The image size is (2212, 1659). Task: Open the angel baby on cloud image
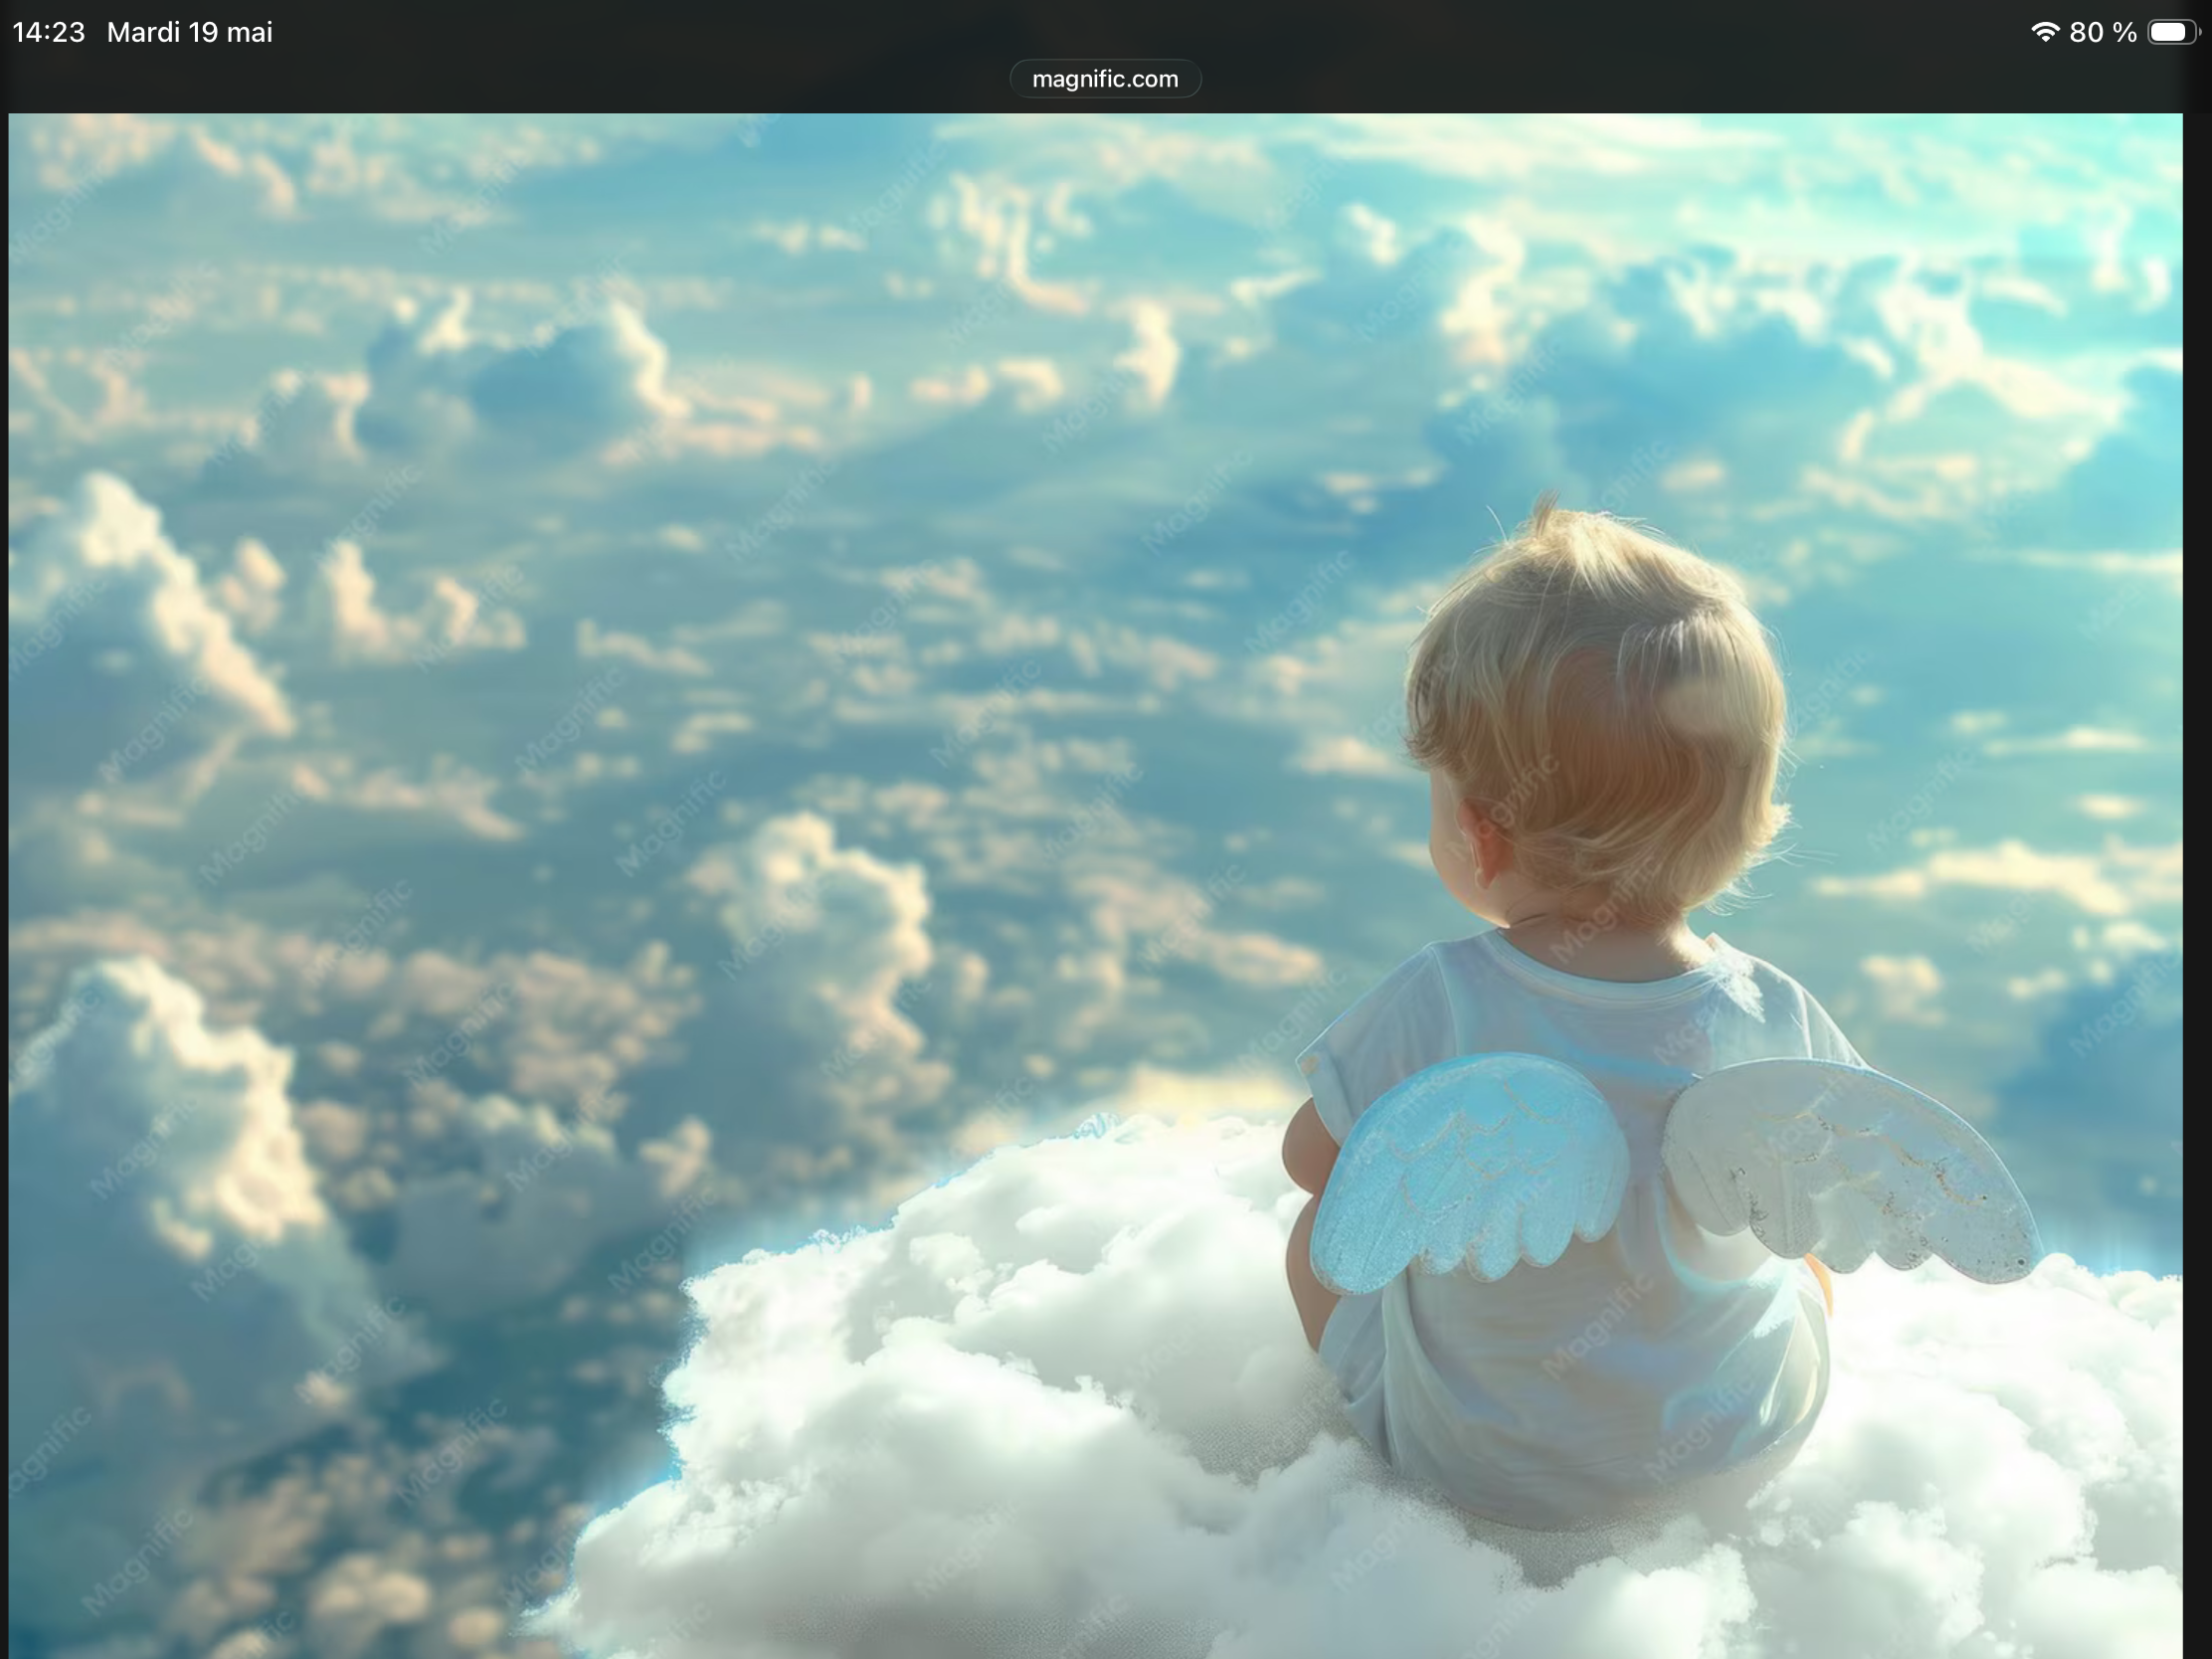[1095, 886]
